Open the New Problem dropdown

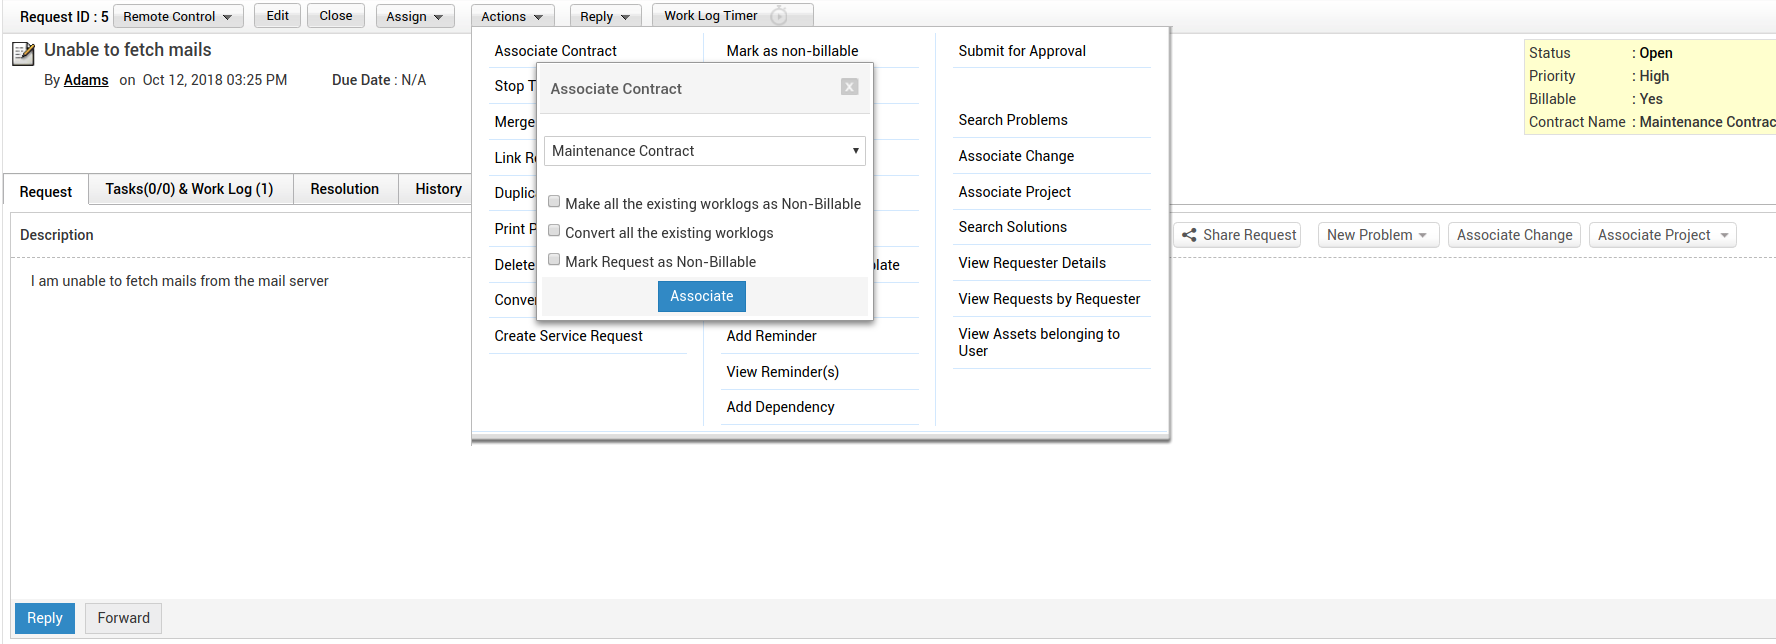pos(1377,235)
